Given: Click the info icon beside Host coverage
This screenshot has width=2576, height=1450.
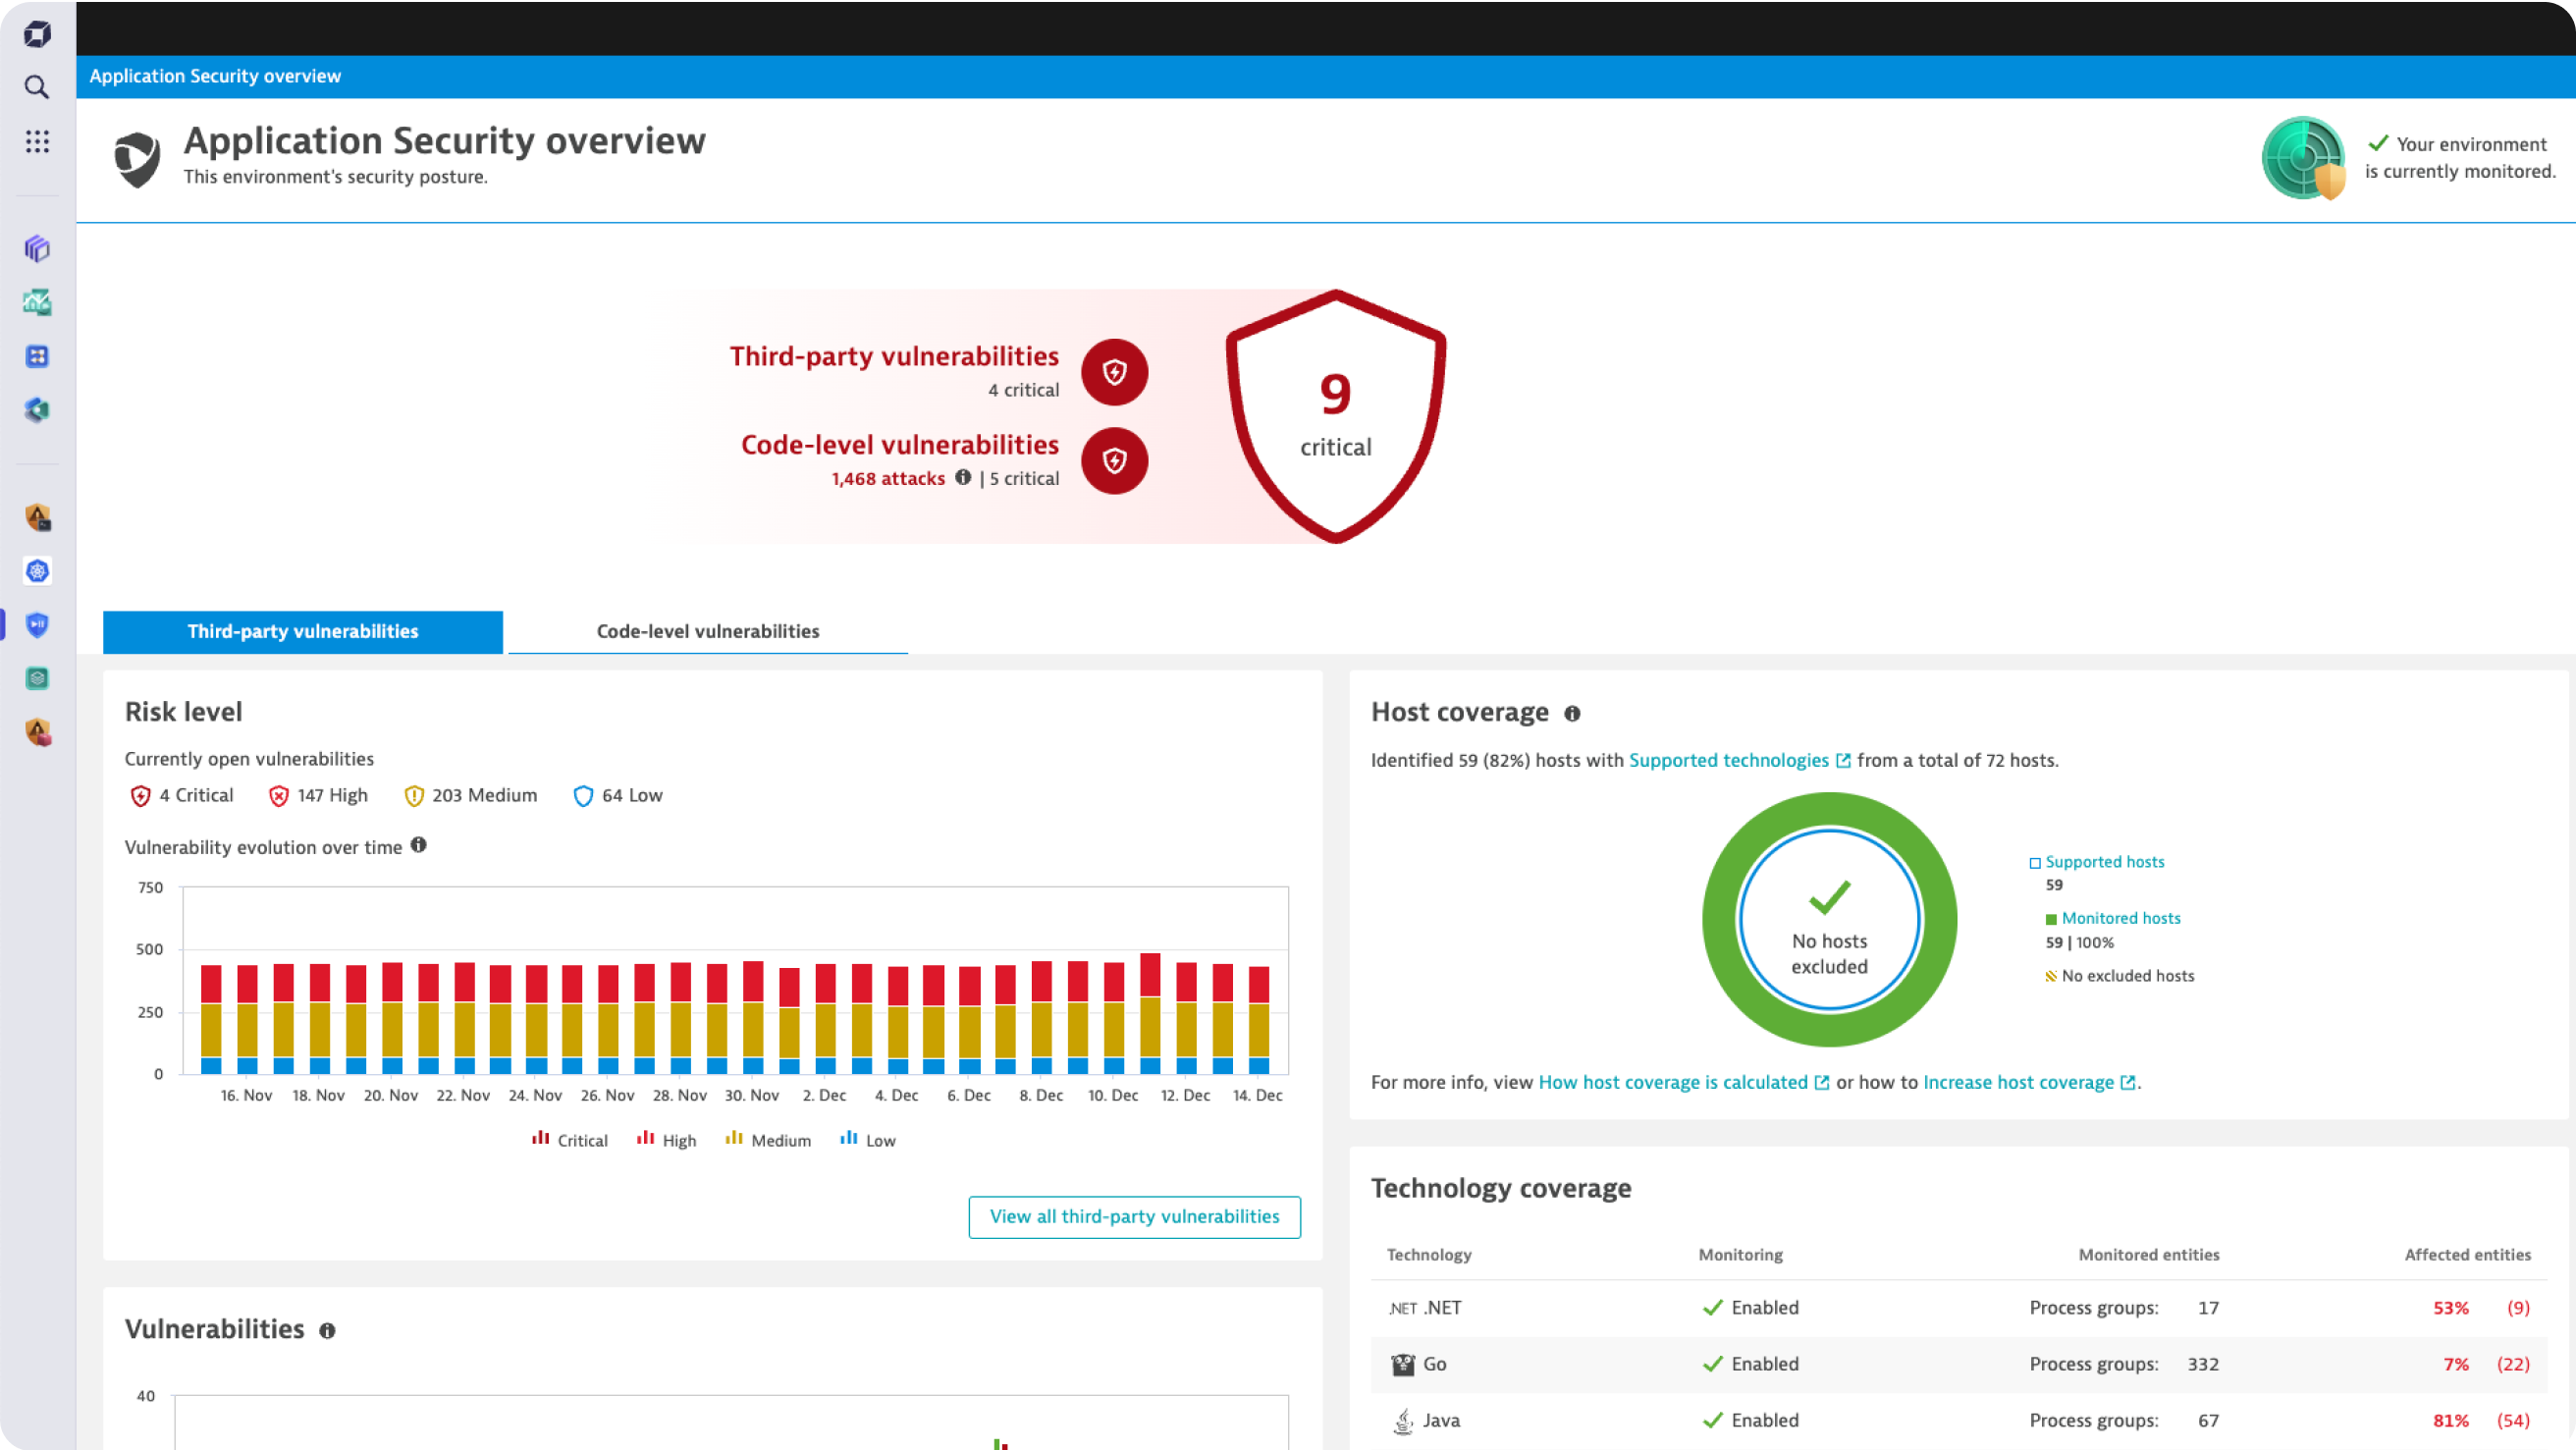Looking at the screenshot, I should (x=1572, y=713).
